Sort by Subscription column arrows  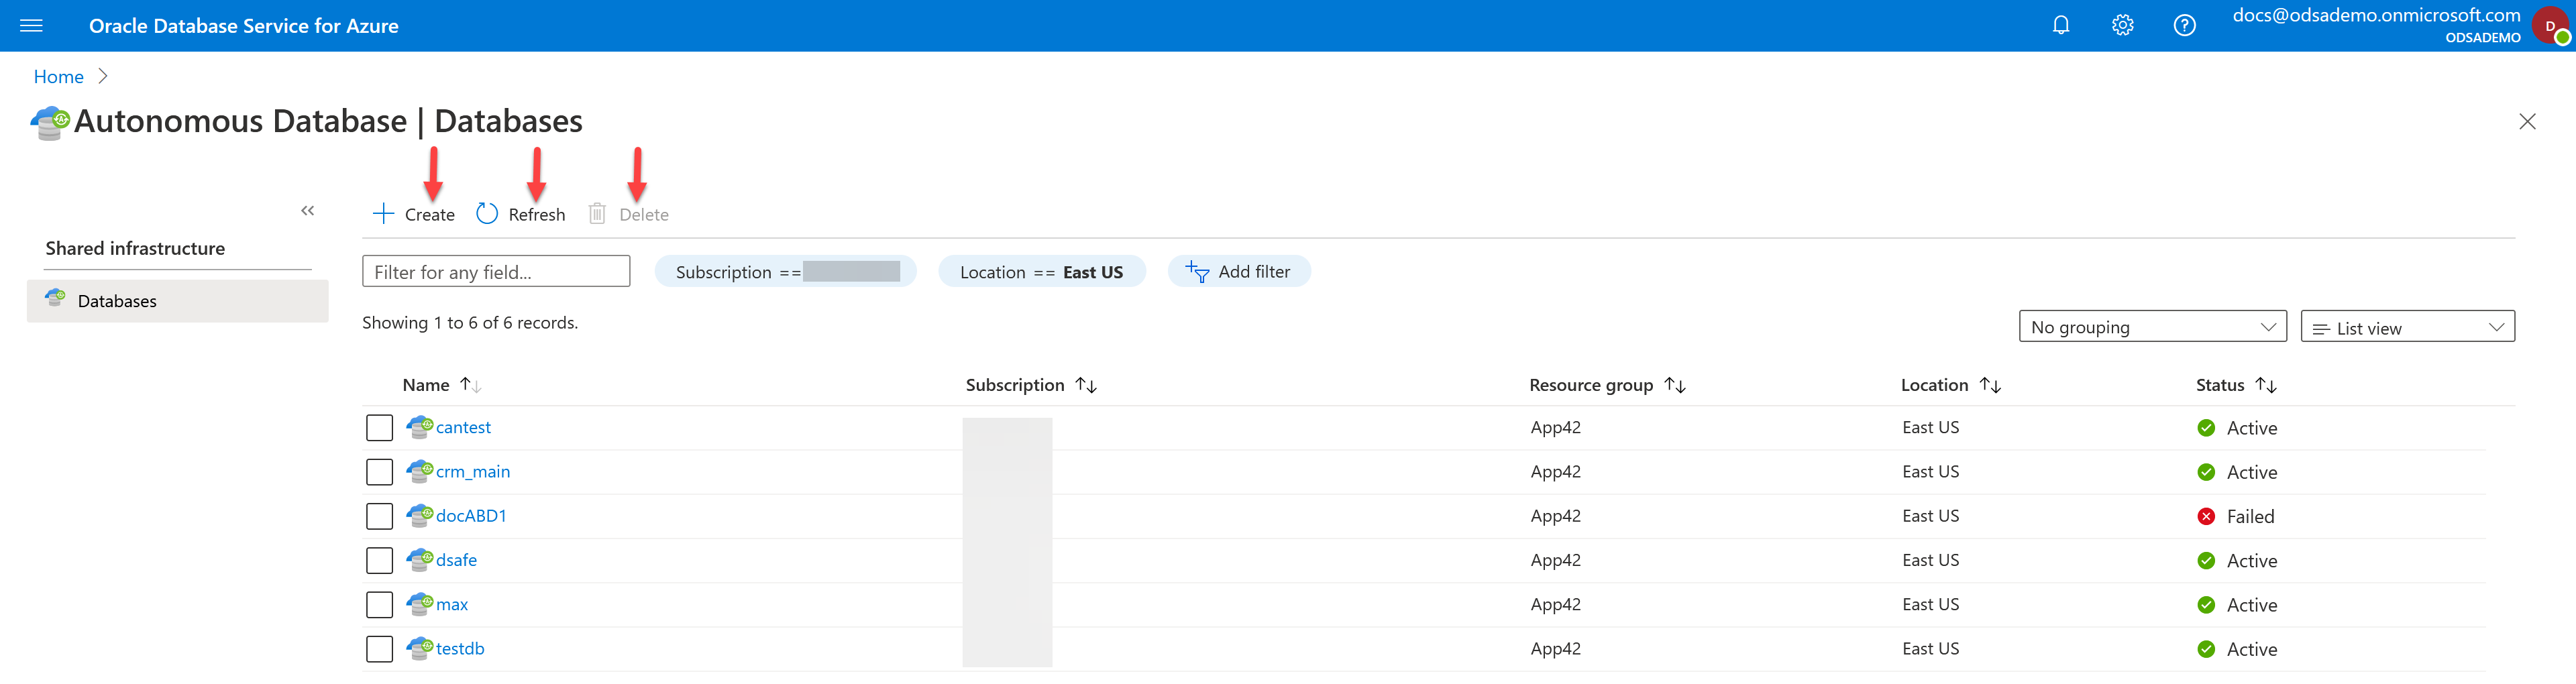(x=1086, y=385)
